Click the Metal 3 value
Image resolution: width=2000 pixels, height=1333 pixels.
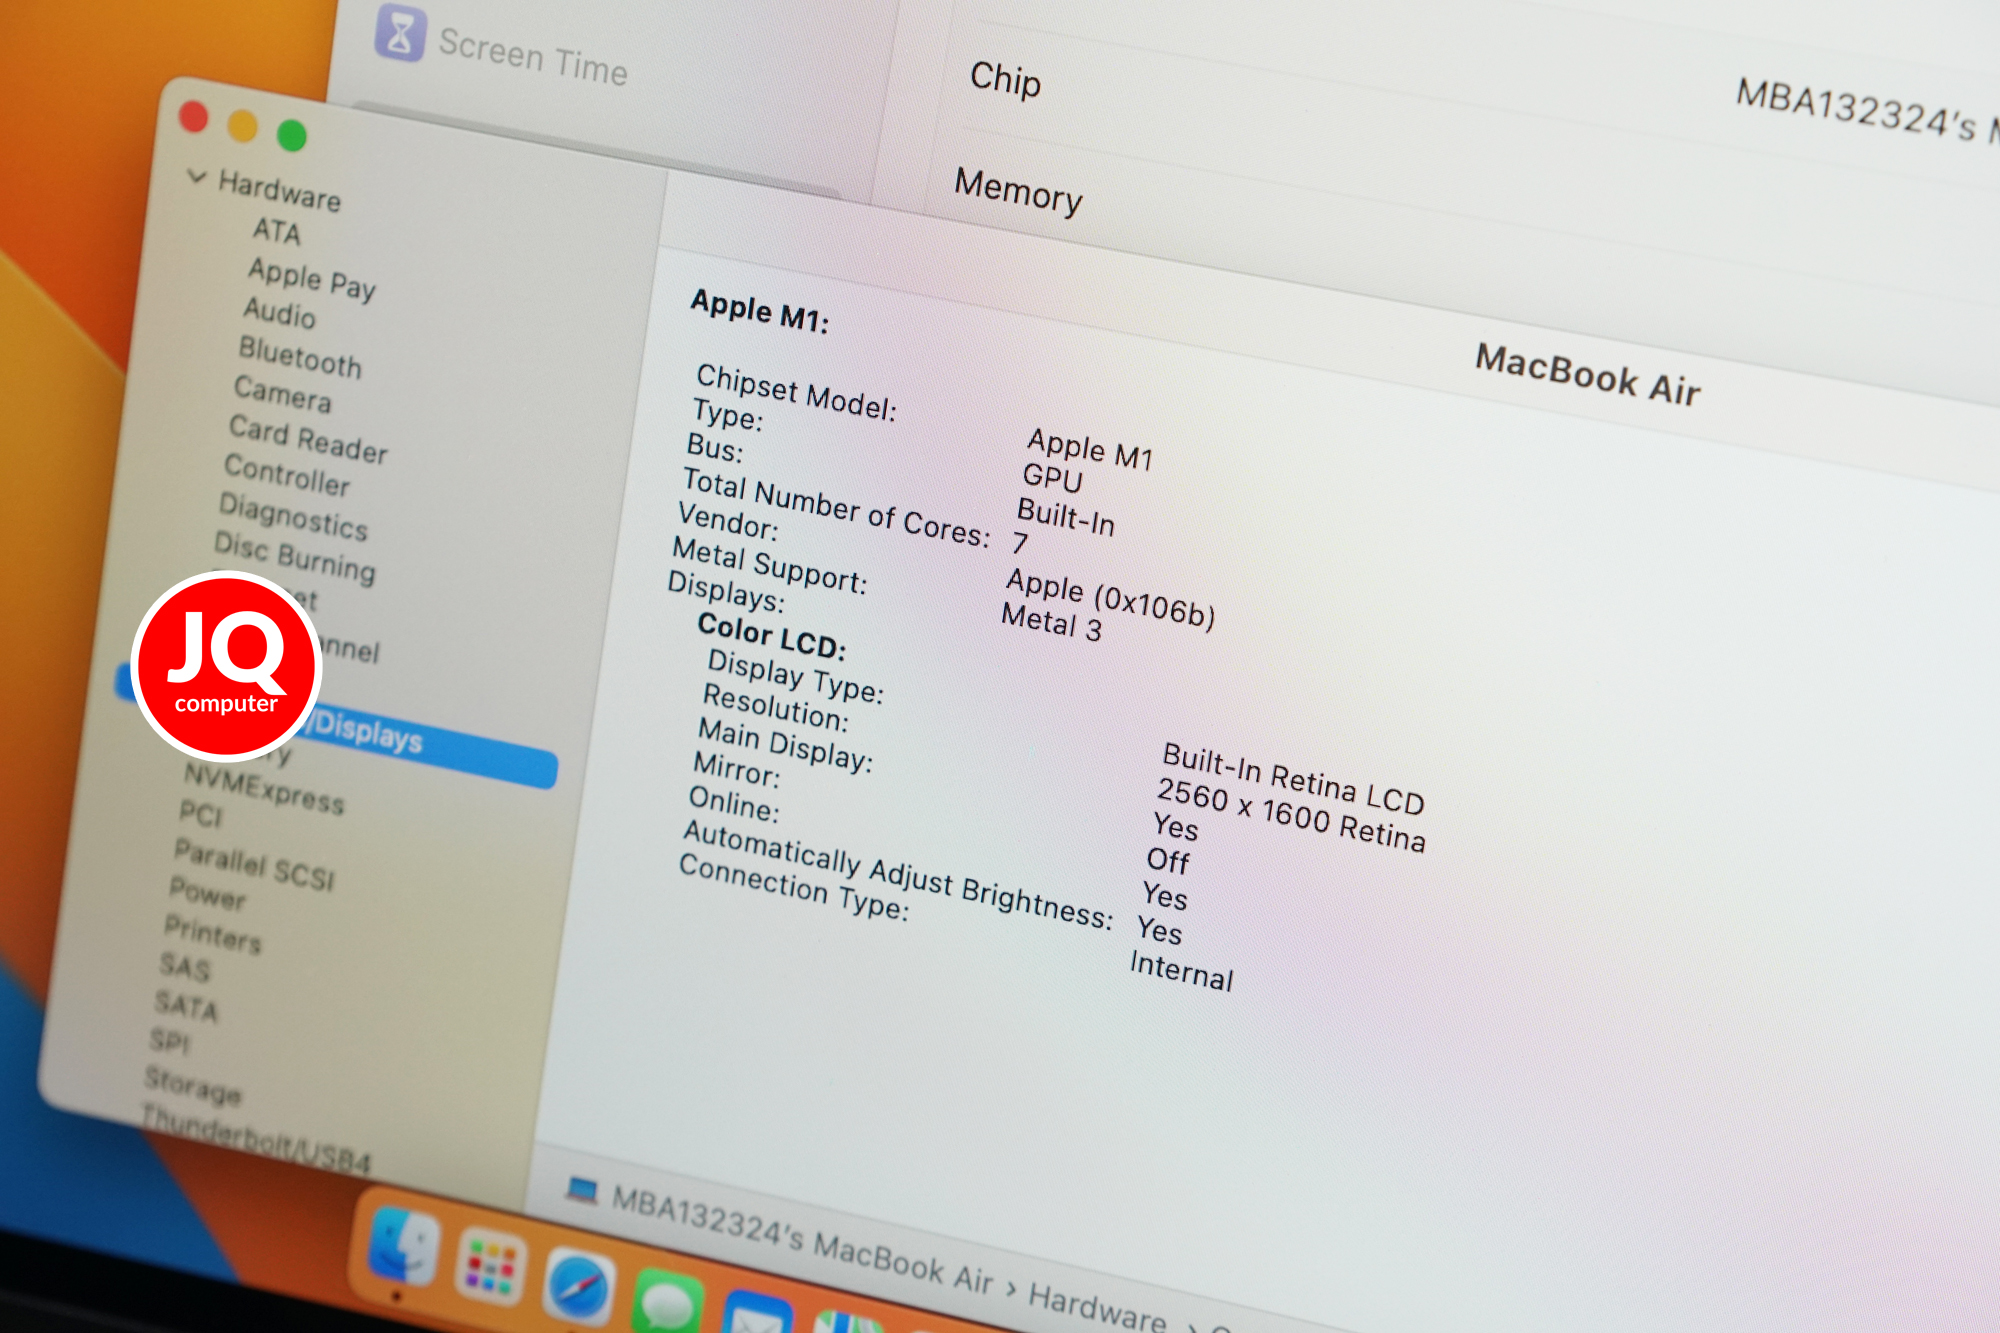click(1052, 621)
